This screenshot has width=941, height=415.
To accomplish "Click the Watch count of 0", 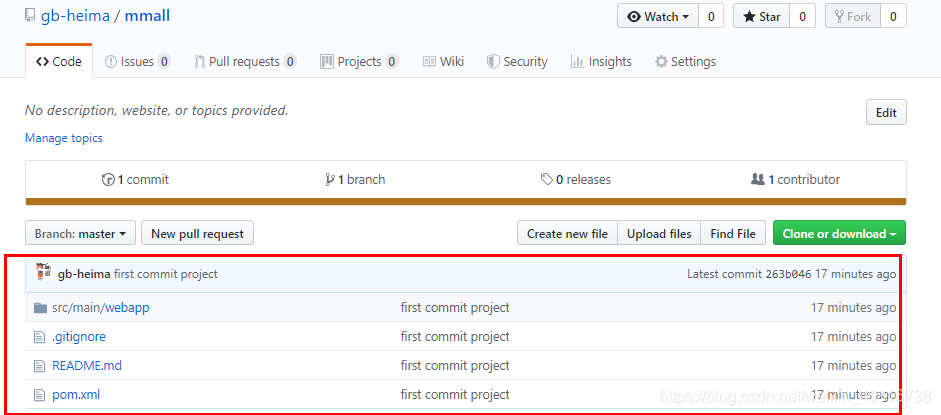I will click(x=711, y=17).
